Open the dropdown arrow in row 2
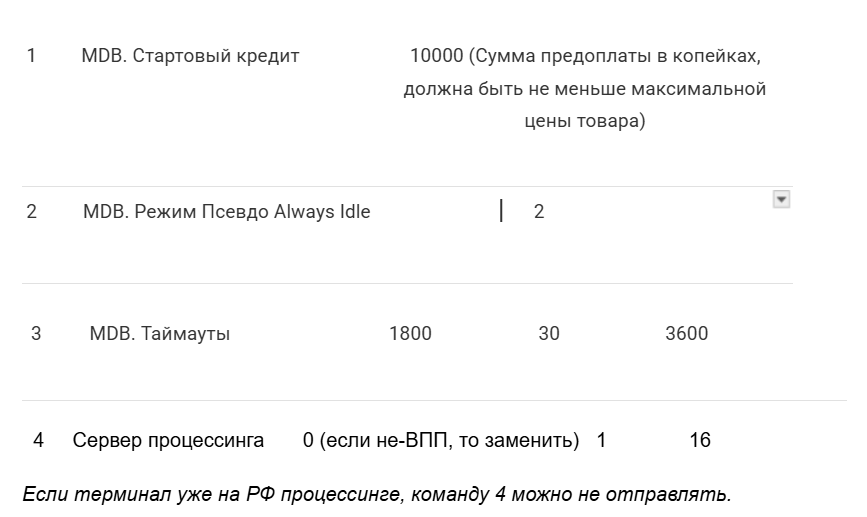 point(781,200)
